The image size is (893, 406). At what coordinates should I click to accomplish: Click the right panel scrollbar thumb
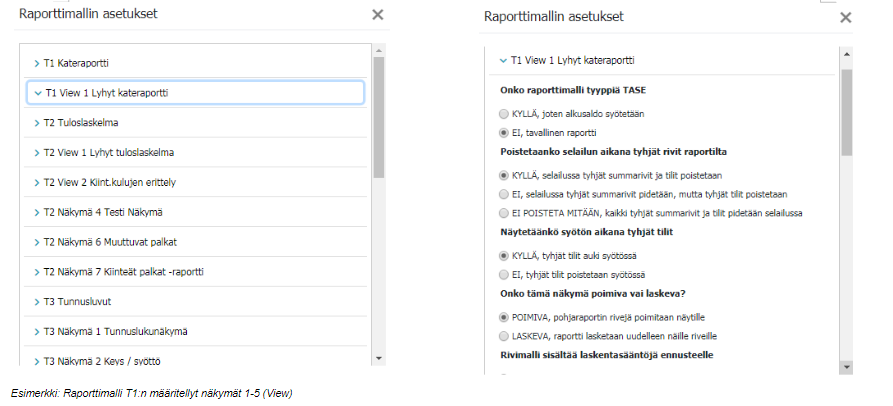[846, 113]
